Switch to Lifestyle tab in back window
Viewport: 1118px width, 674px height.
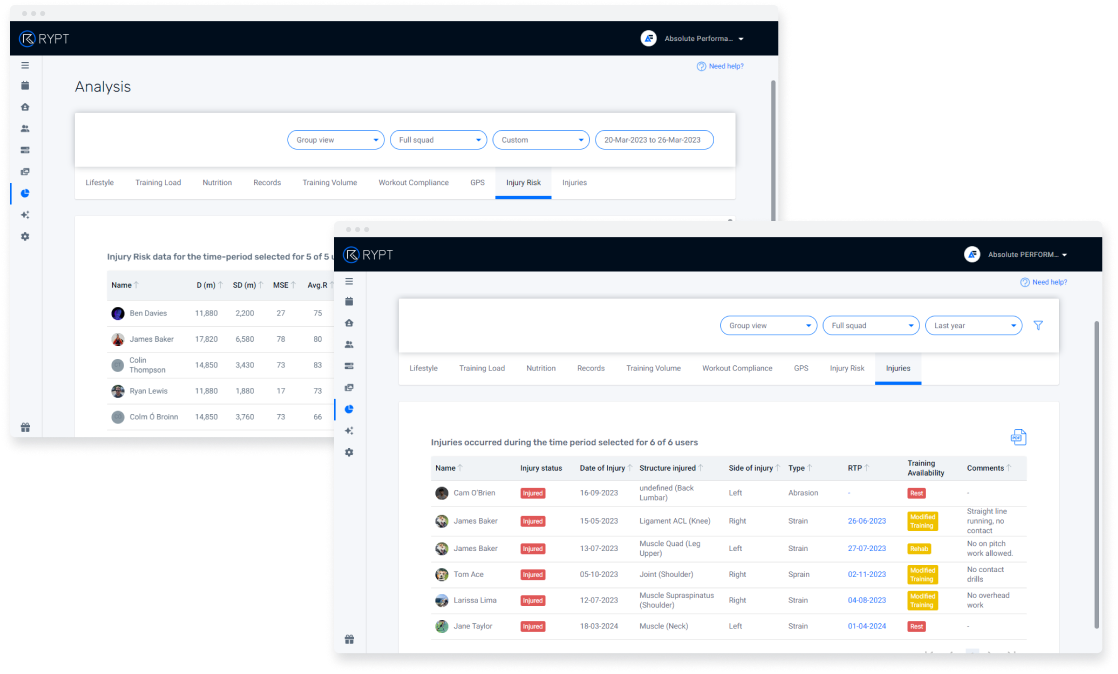[x=99, y=183]
